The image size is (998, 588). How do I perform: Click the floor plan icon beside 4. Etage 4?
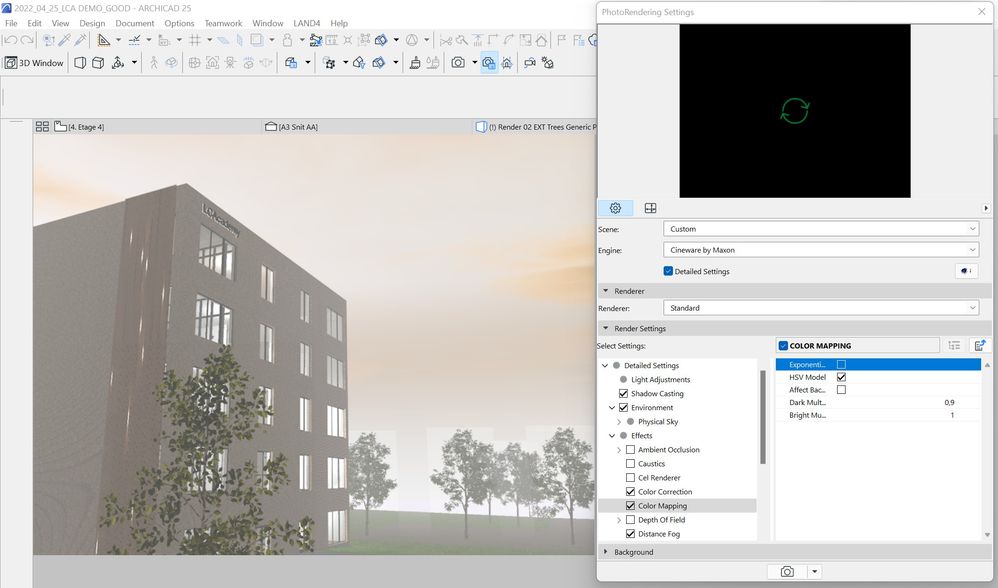(x=60, y=127)
